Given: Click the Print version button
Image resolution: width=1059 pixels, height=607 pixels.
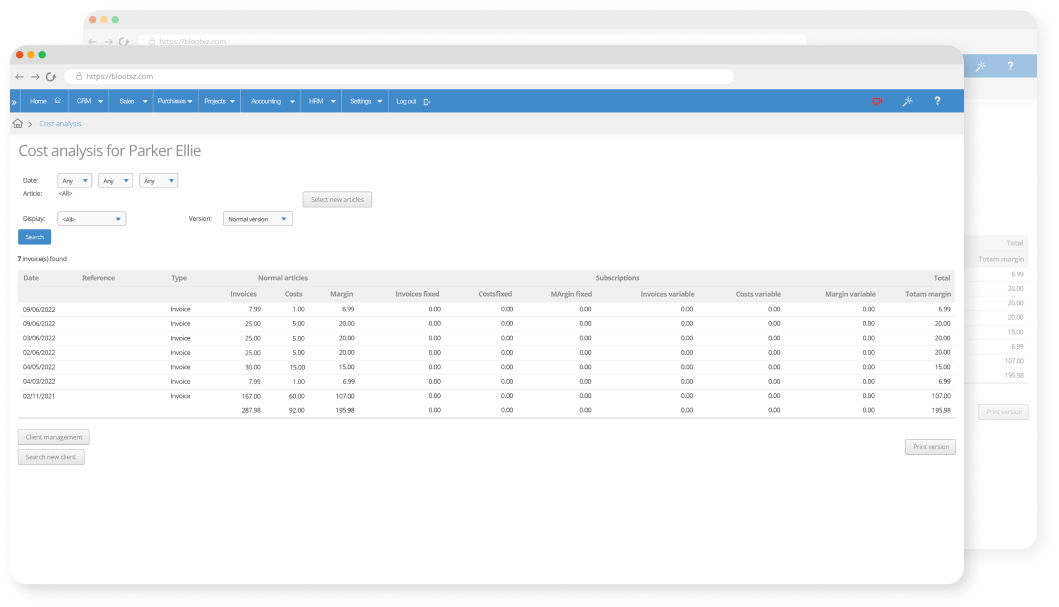Looking at the screenshot, I should click(x=930, y=447).
